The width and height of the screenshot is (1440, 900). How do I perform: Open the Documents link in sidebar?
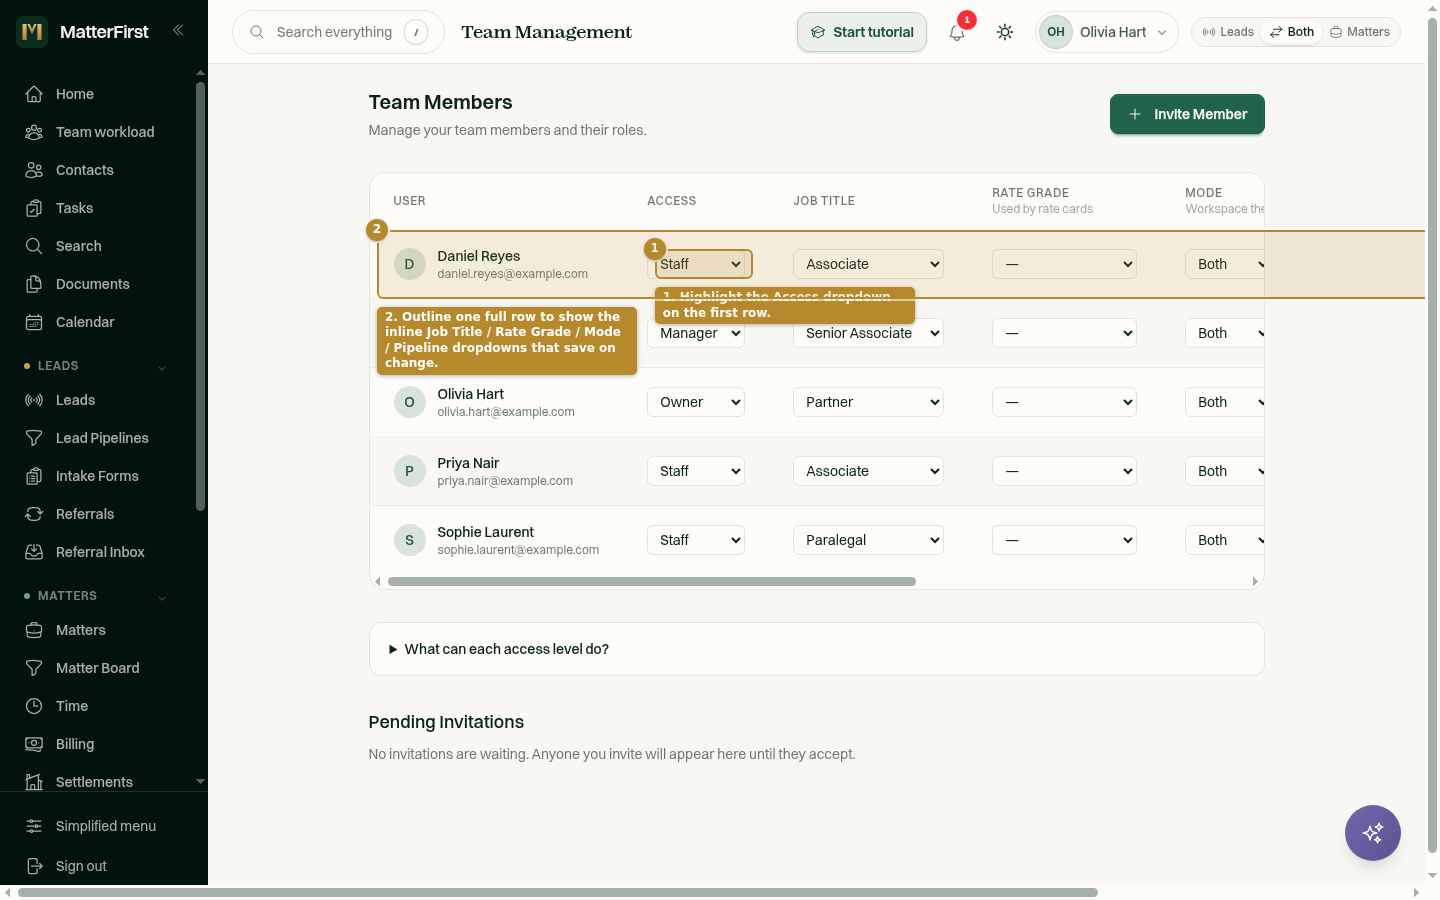[93, 284]
